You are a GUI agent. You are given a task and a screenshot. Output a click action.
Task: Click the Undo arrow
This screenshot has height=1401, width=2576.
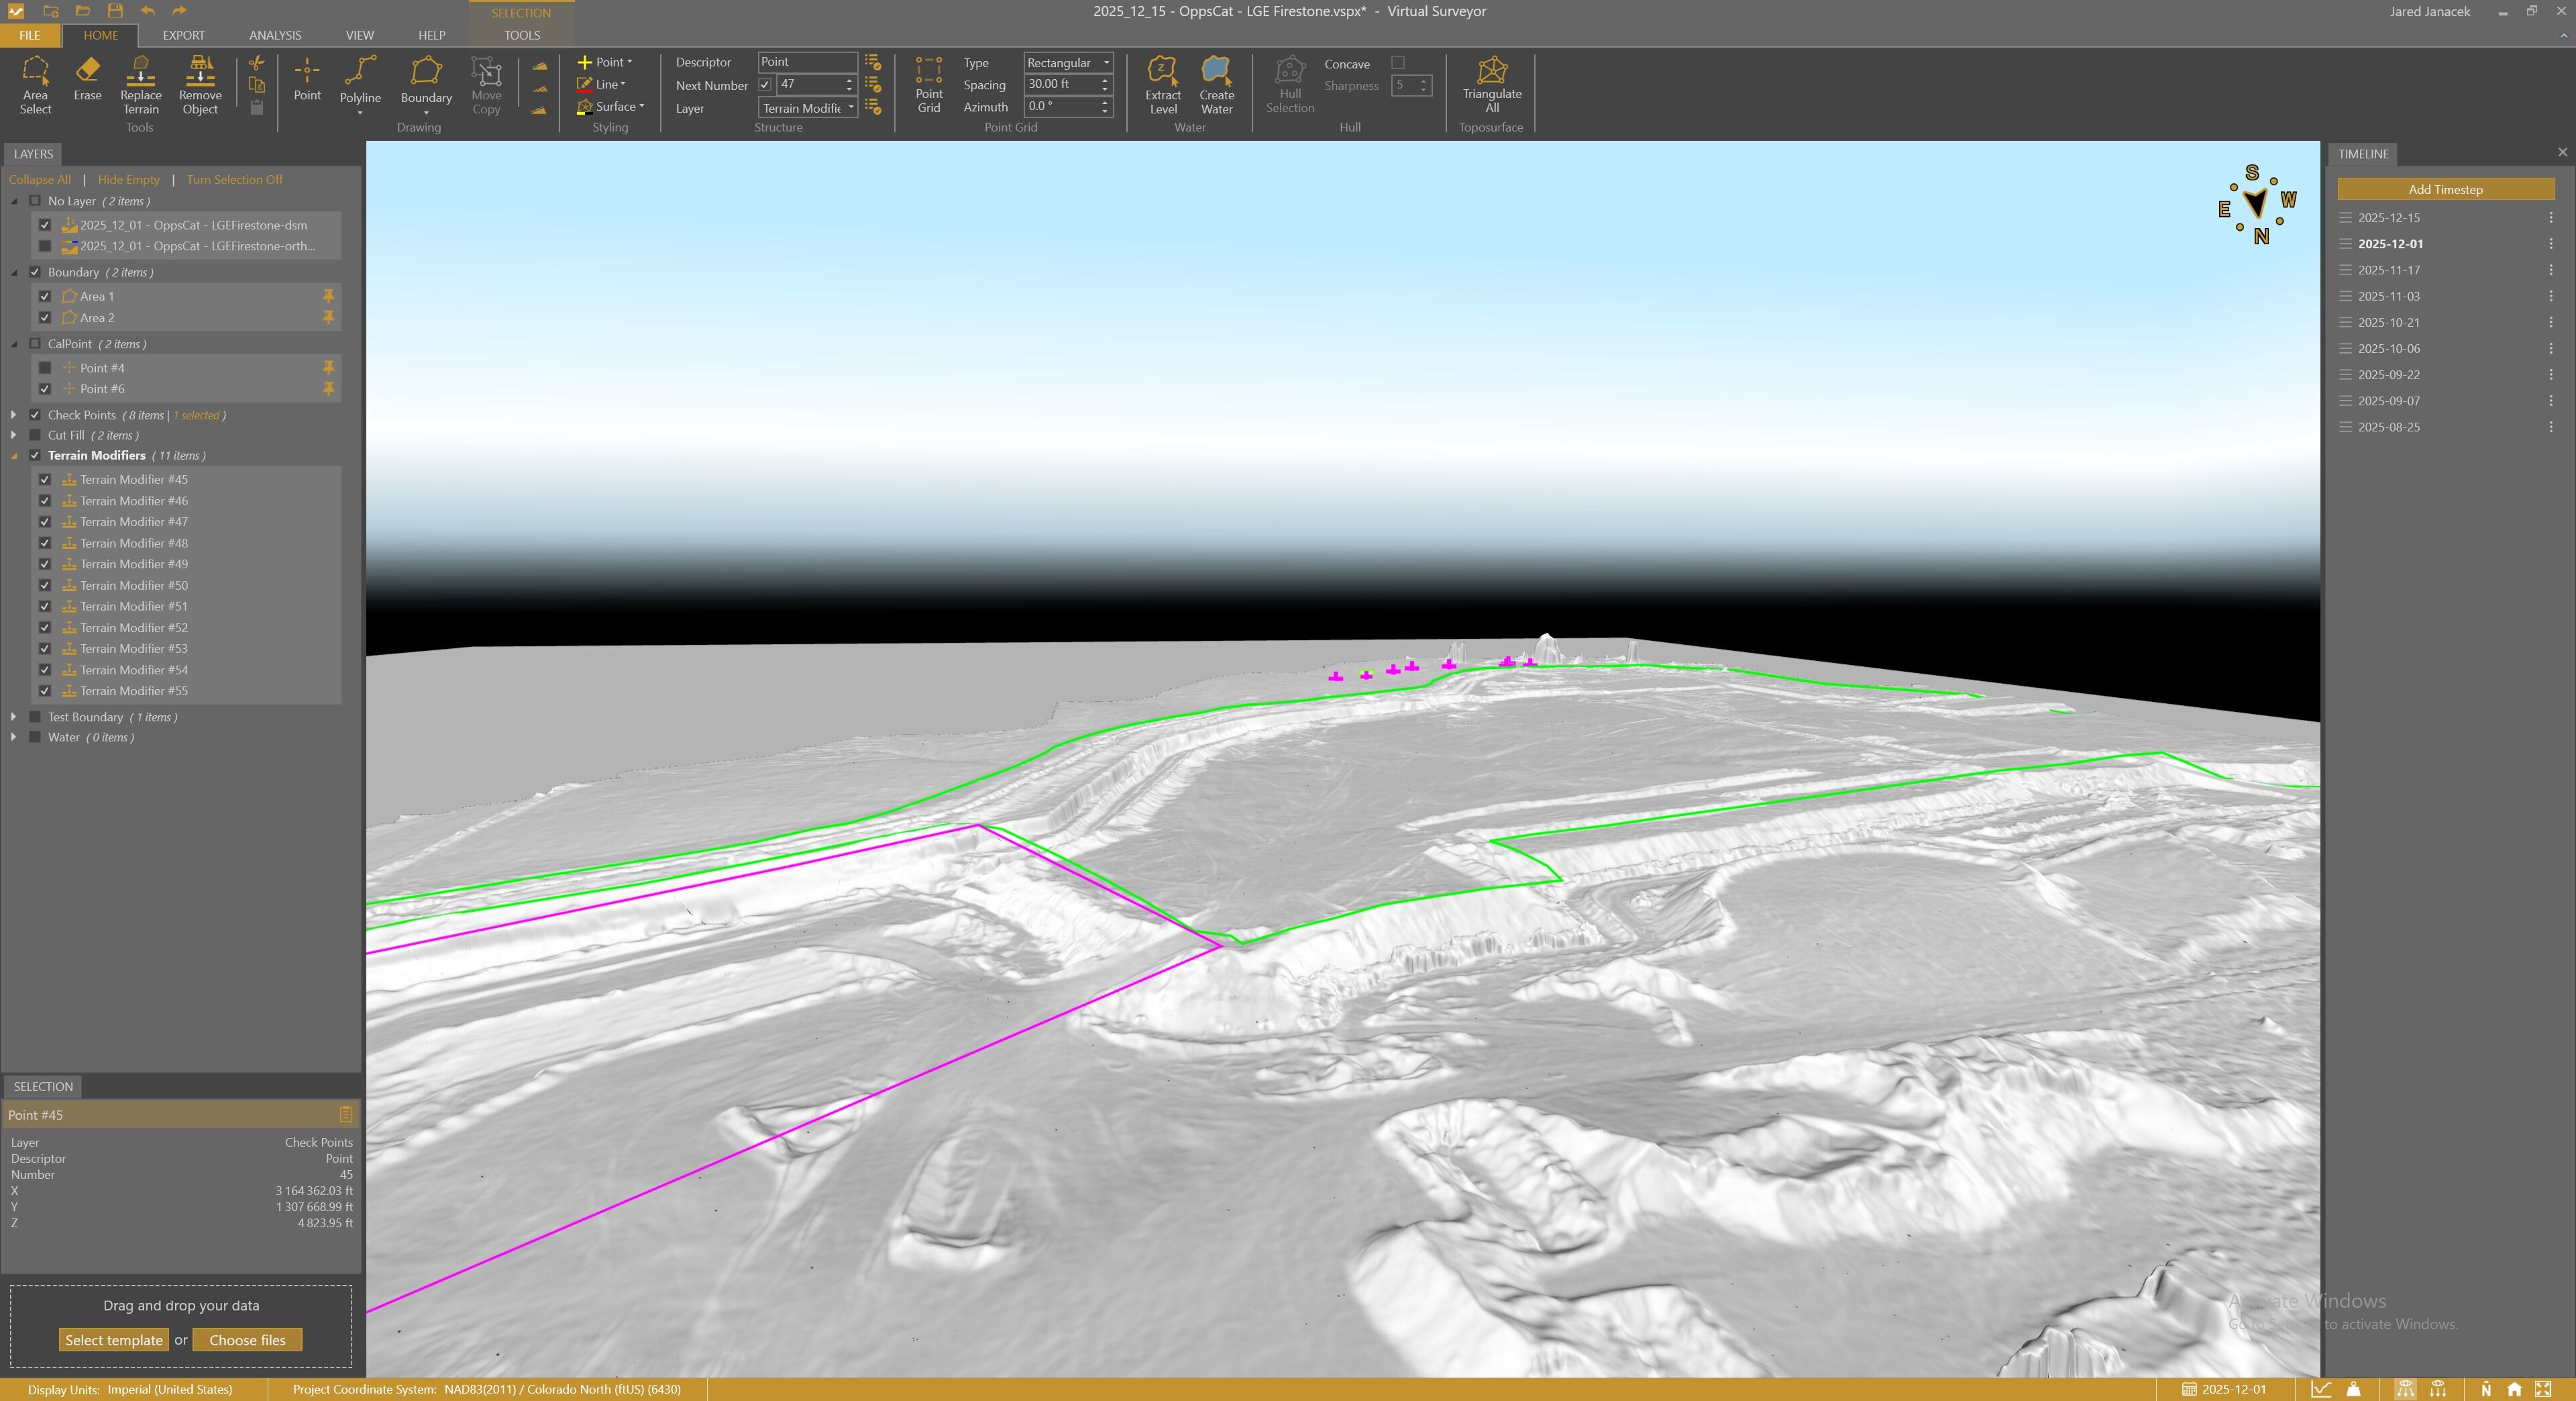147,11
